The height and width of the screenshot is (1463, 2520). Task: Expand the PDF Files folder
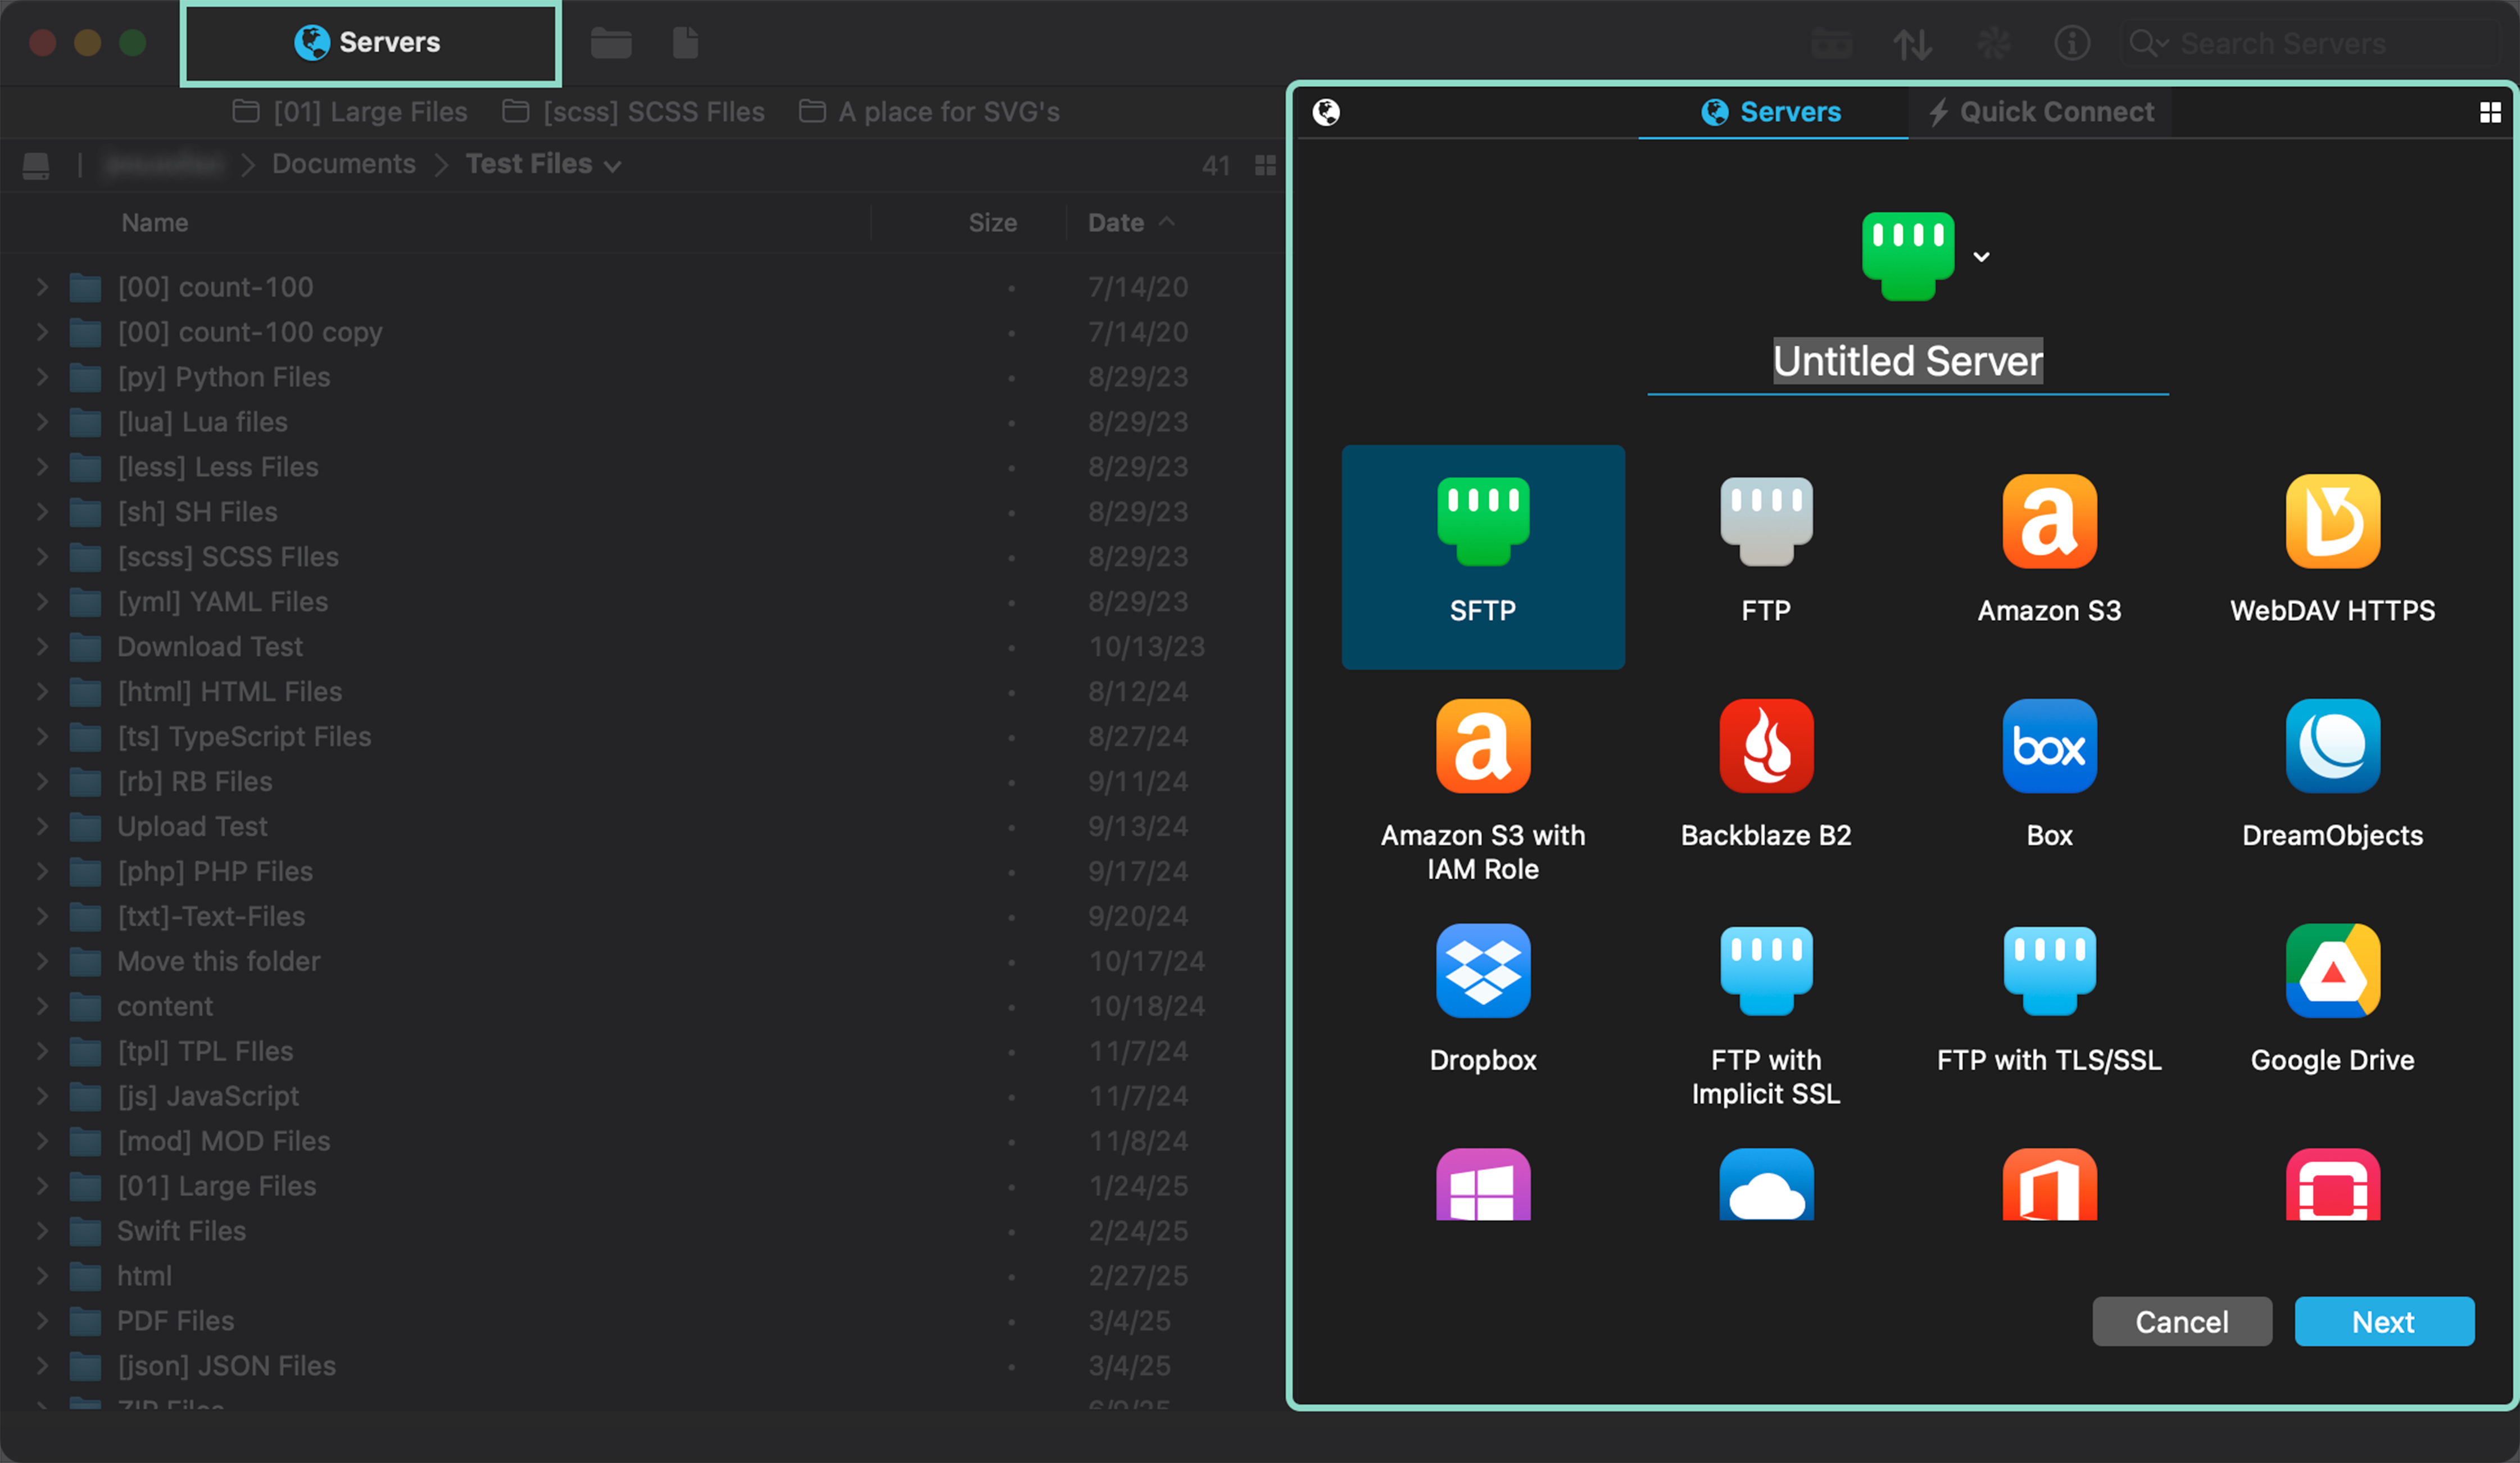[42, 1321]
